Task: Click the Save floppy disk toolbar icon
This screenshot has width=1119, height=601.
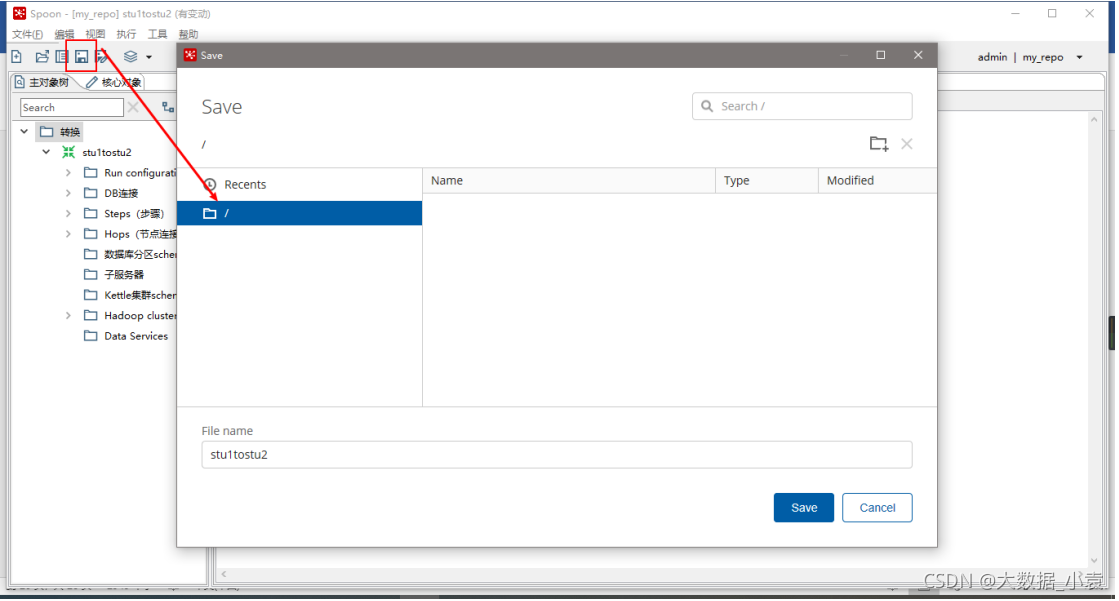Action: [81, 56]
